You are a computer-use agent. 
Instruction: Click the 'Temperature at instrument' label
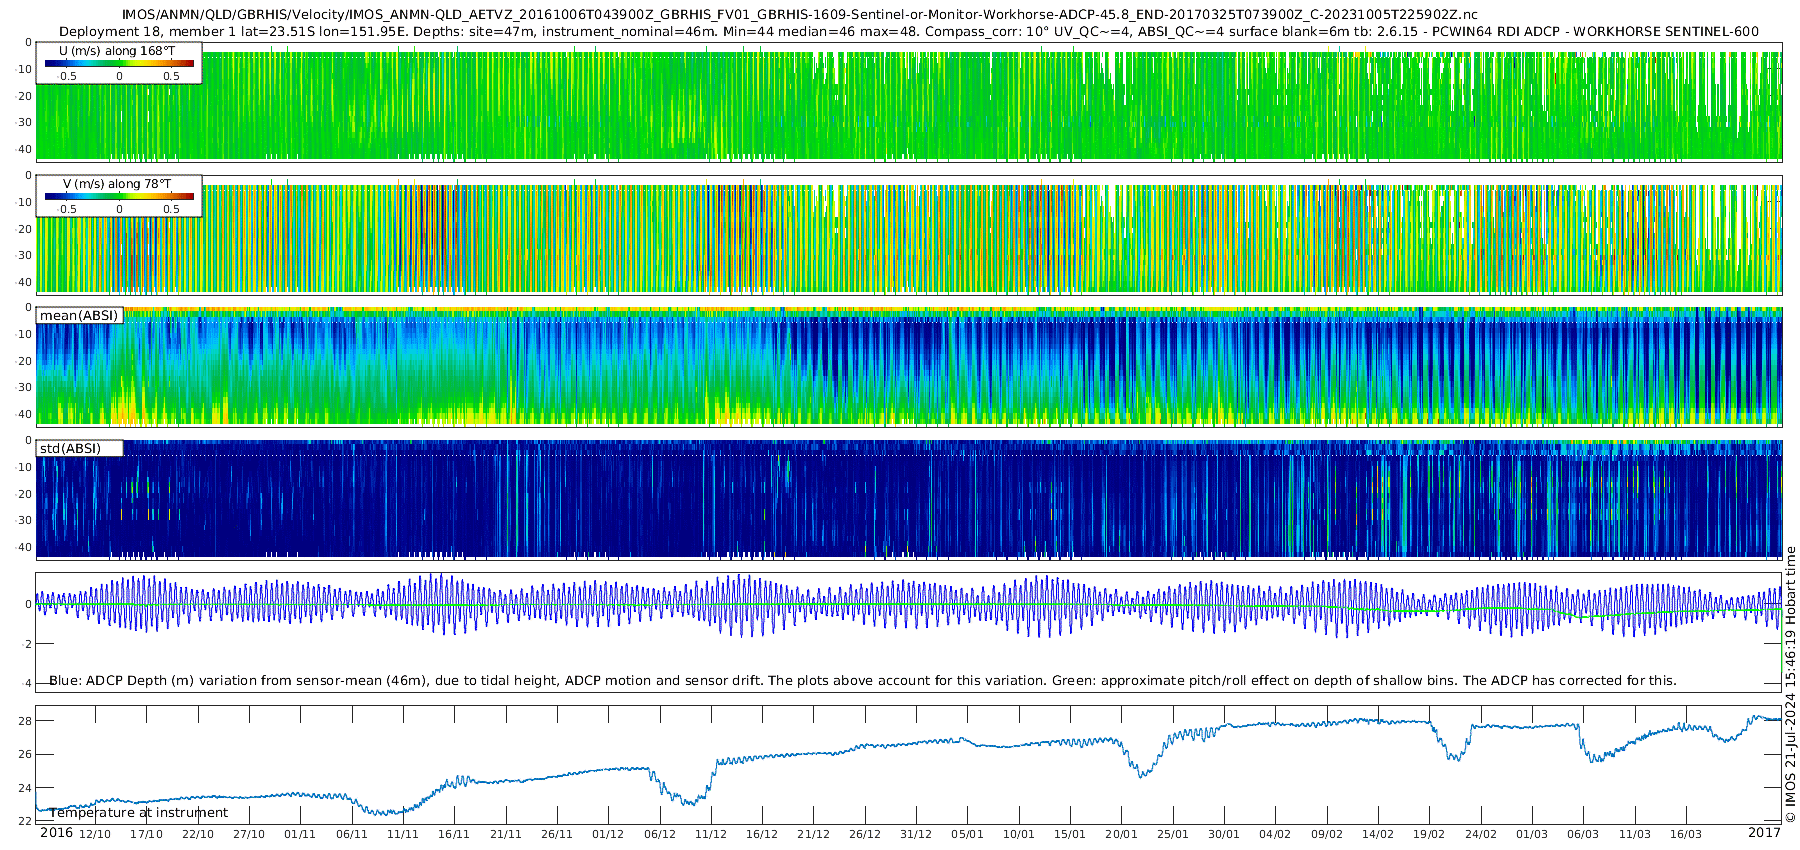139,813
